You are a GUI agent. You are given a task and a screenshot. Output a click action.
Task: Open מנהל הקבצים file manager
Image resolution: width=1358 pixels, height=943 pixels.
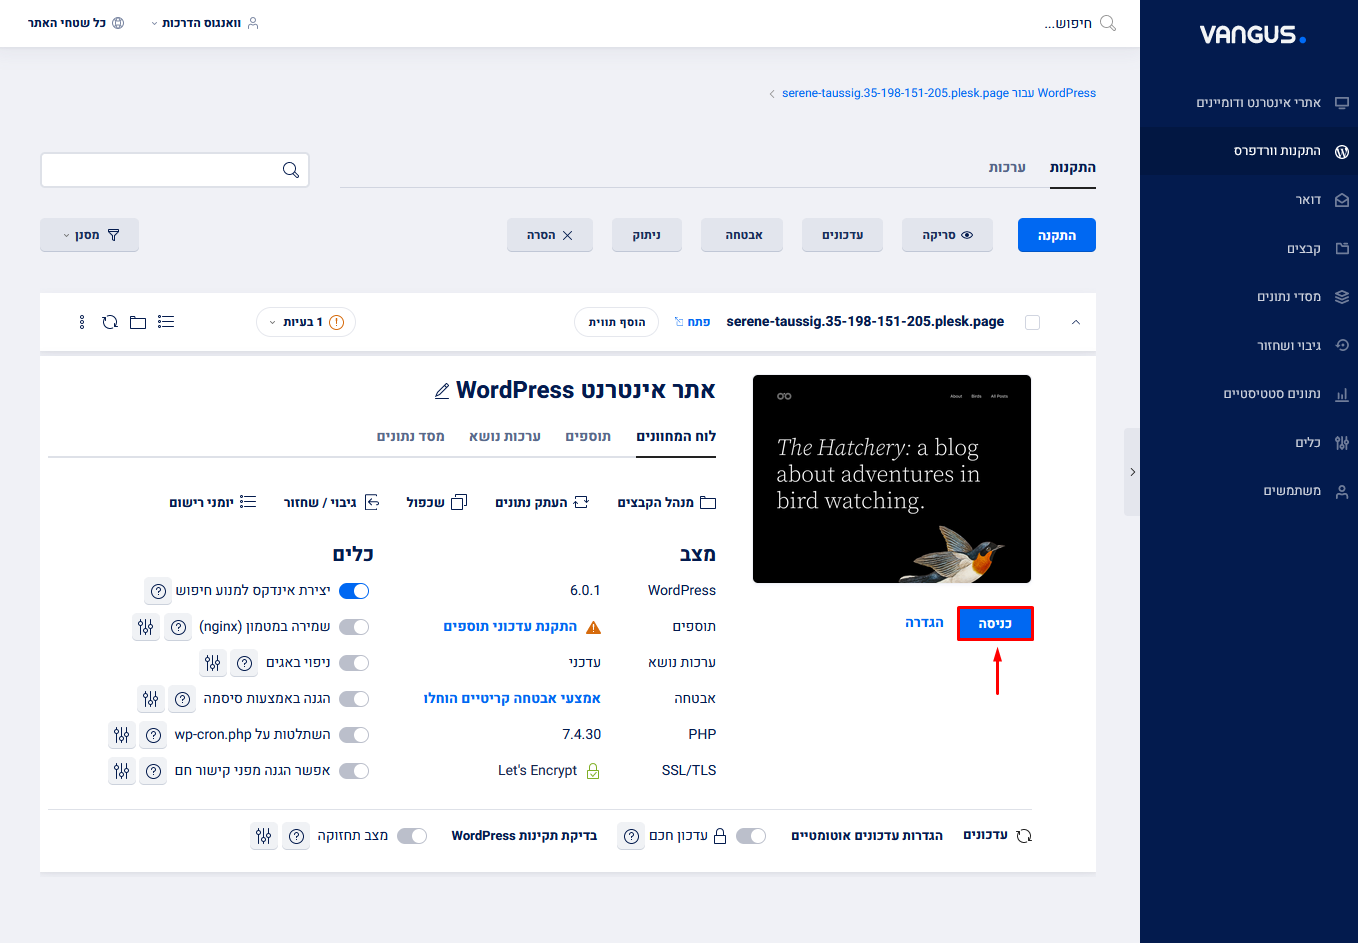(667, 502)
